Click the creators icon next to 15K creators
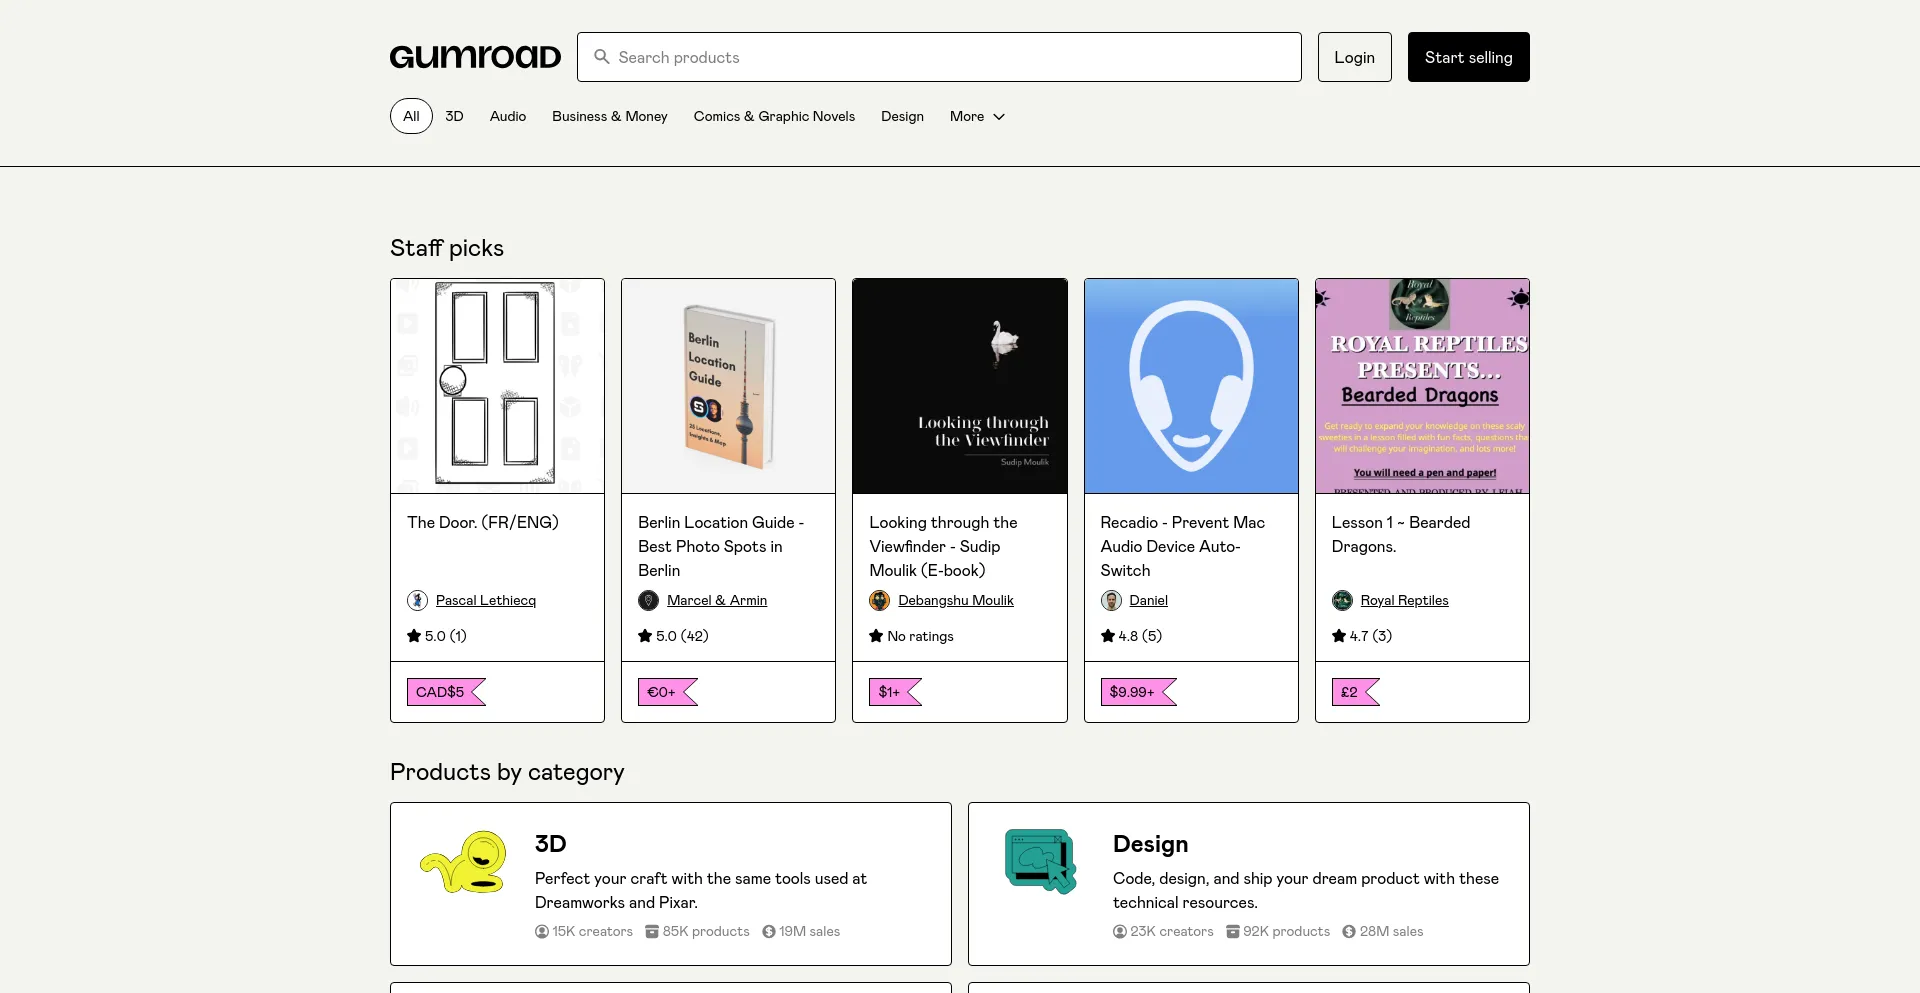Image resolution: width=1920 pixels, height=993 pixels. (x=542, y=931)
